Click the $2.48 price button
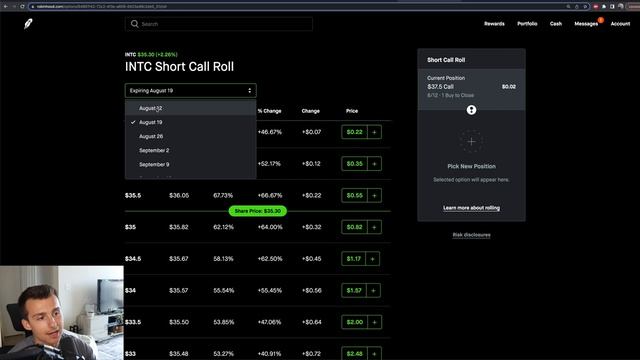Image resolution: width=640 pixels, height=360 pixels. (x=354, y=353)
